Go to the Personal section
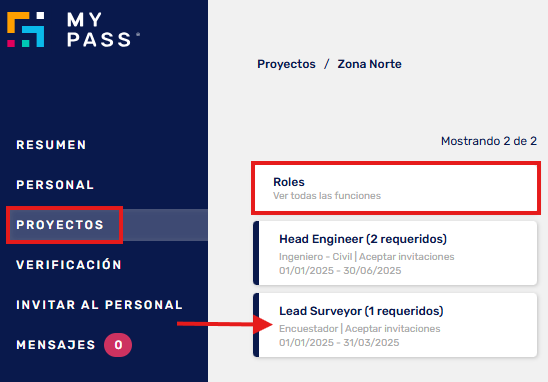The height and width of the screenshot is (382, 548). 55,185
